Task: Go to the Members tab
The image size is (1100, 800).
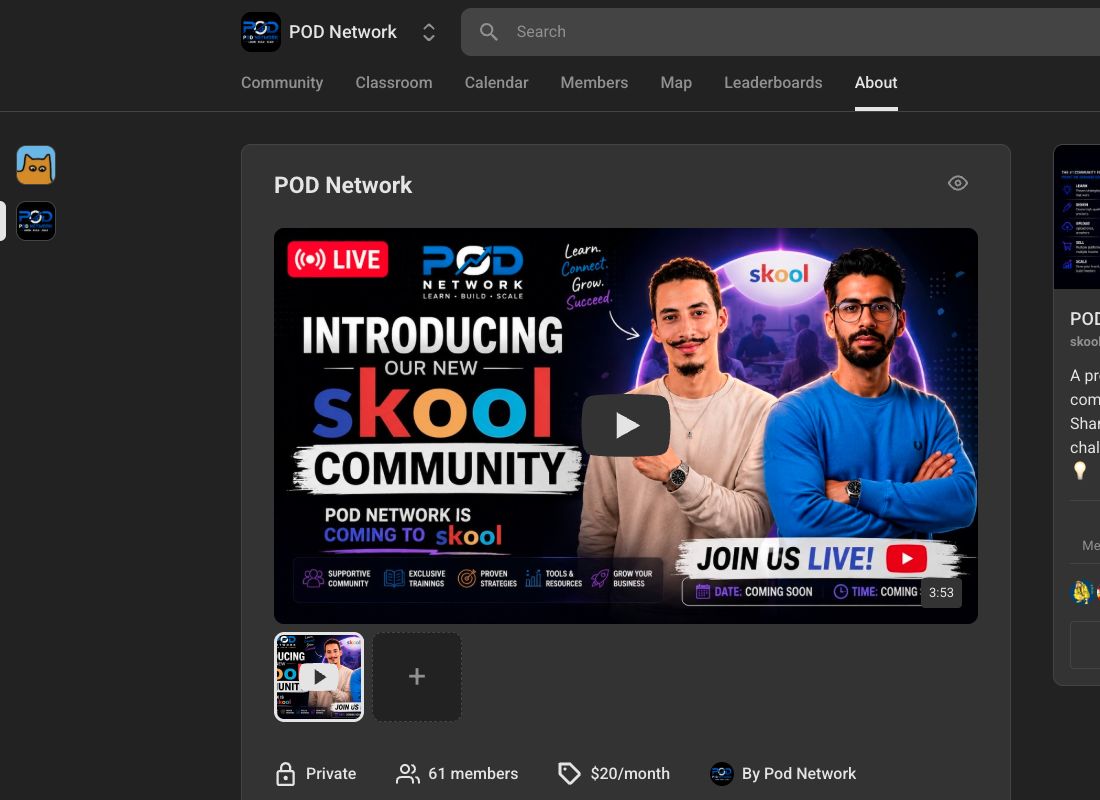Action: [594, 82]
